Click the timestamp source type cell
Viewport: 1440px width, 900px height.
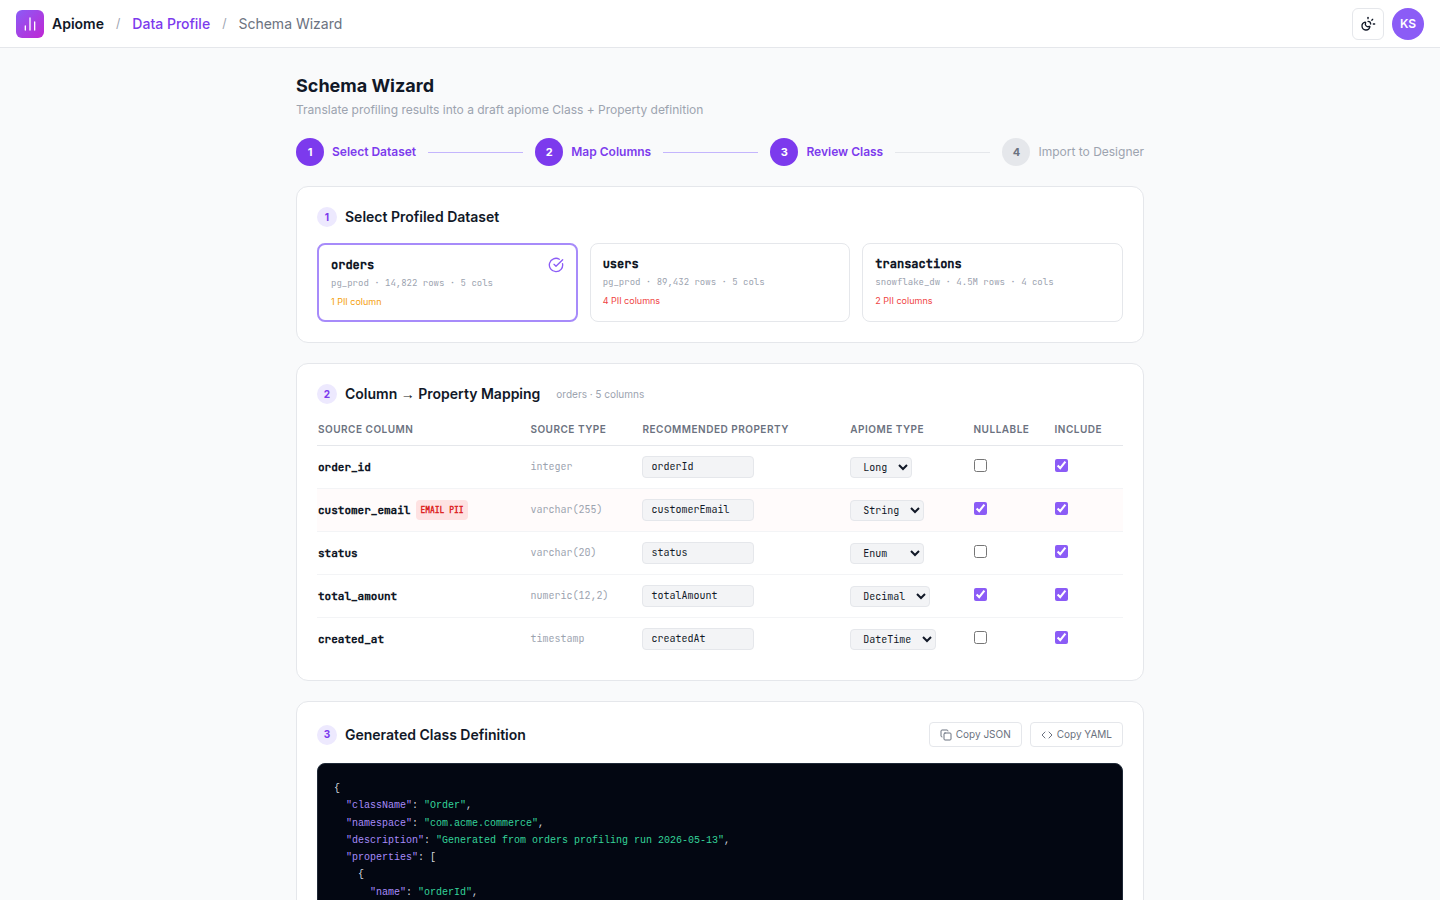click(x=557, y=639)
